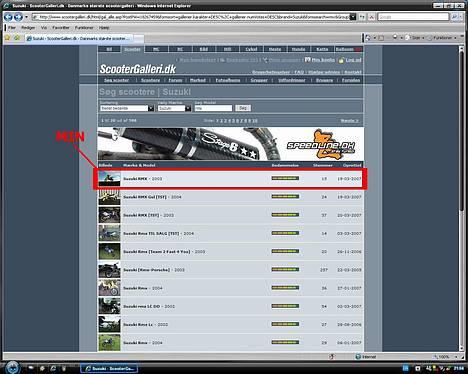
Task: Click the Søg Model text field
Action: [x=213, y=108]
